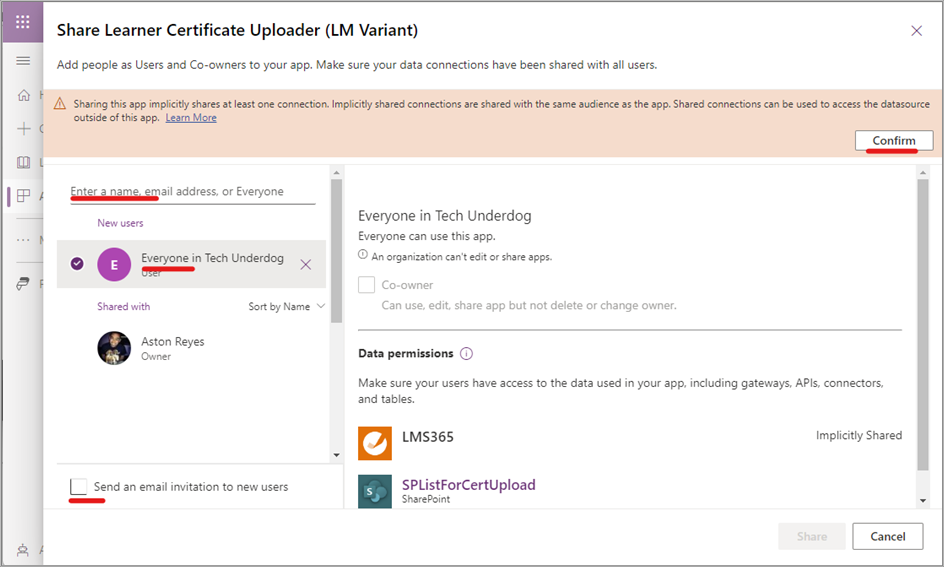Select Aston Reyes in Shared with list
Screen dimensions: 944x567
pos(172,348)
